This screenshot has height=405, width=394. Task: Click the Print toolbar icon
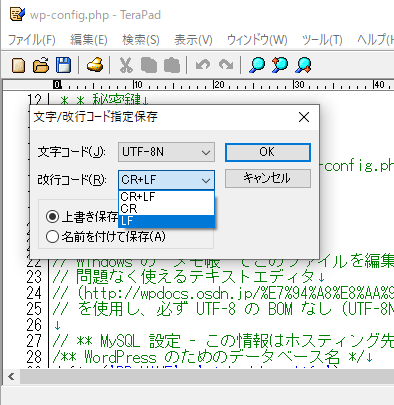tap(95, 65)
